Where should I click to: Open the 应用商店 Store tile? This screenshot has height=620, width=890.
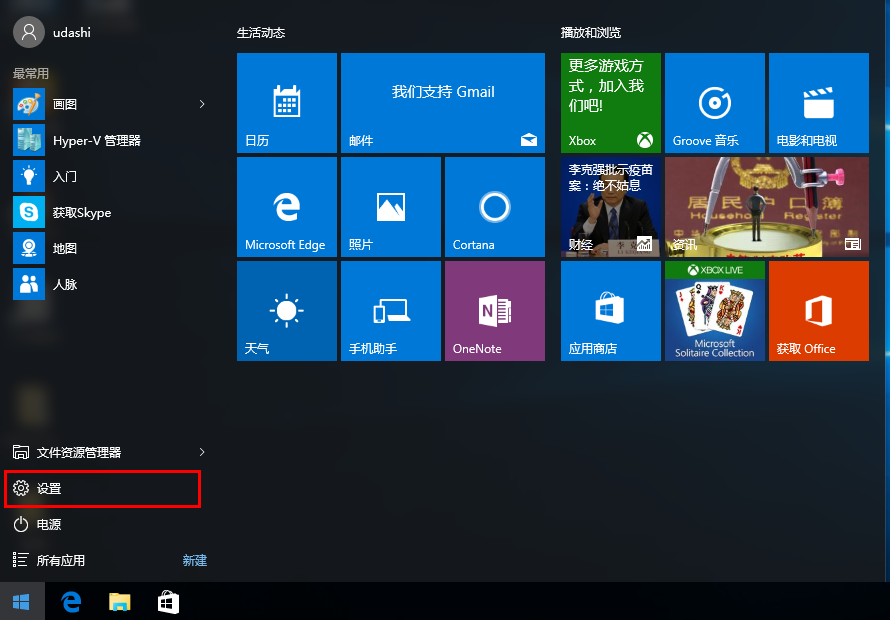[x=611, y=311]
